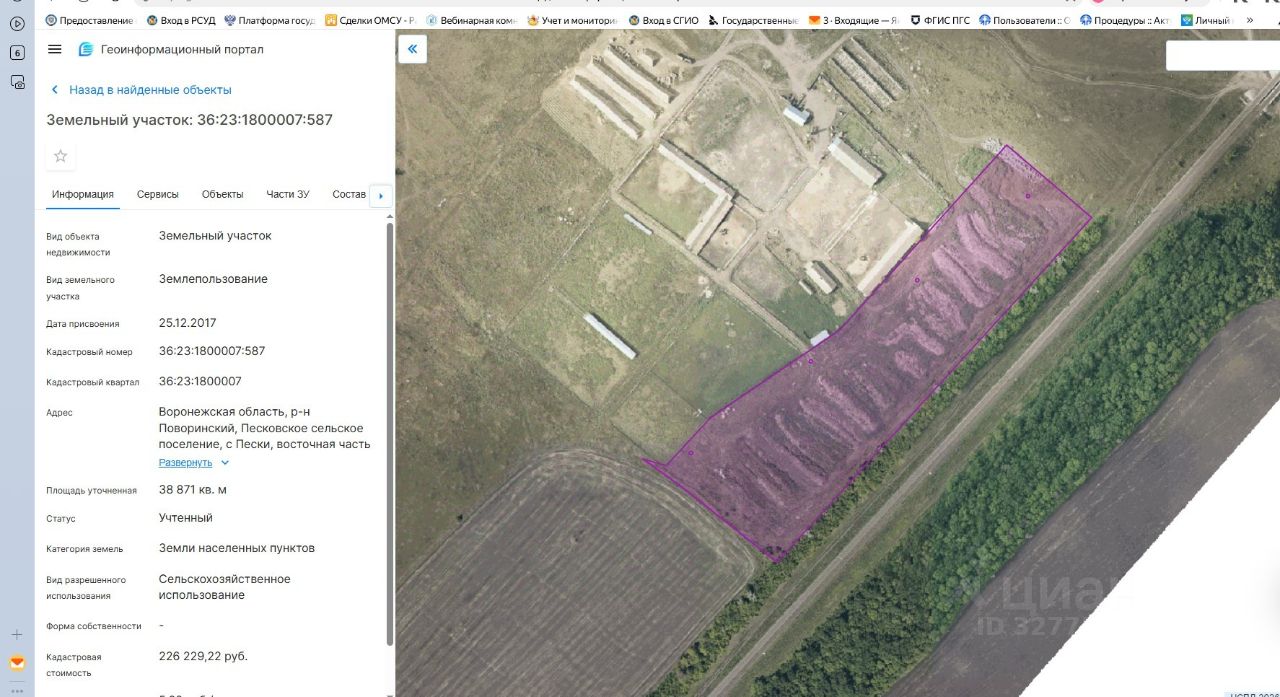1280x697 pixels.
Task: Switch to the Сервисы tab
Action: click(158, 194)
